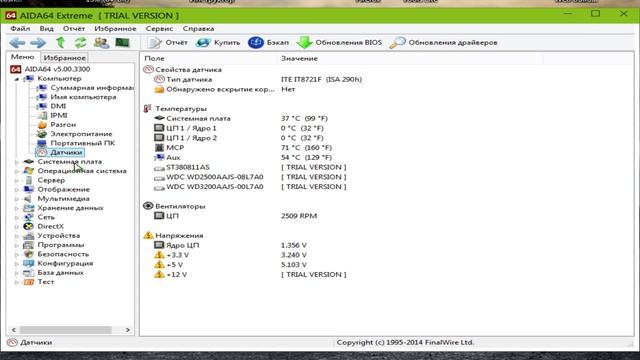
Task: Click the tree horizontal scrollbar thumb
Action: pos(65,329)
